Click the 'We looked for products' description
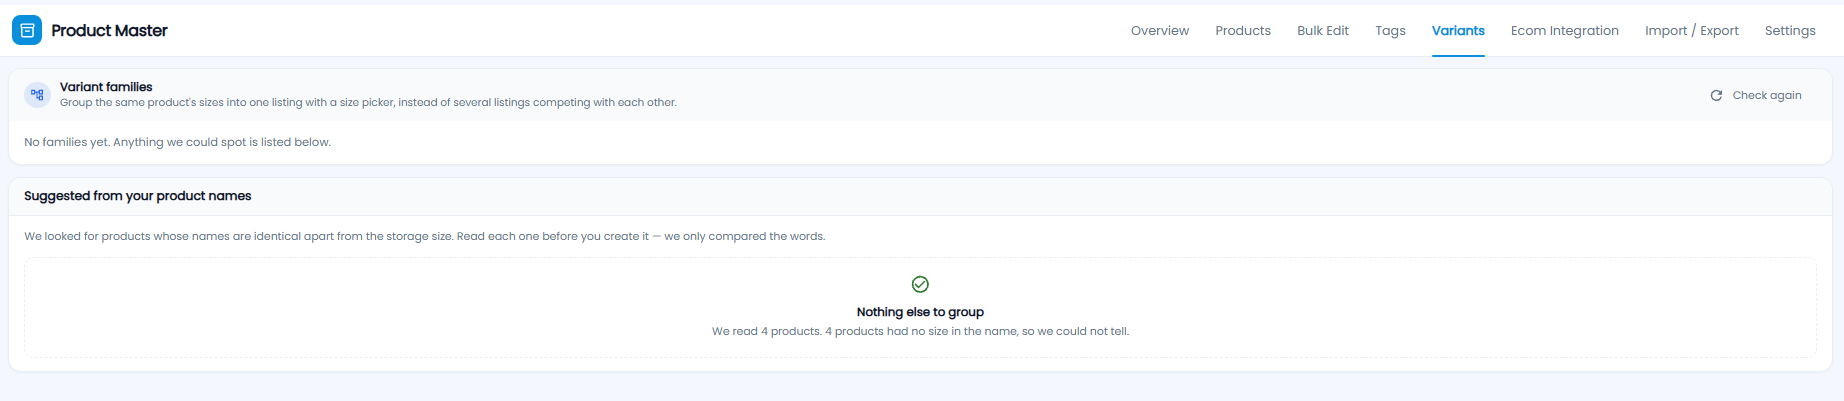This screenshot has width=1844, height=401. click(425, 237)
